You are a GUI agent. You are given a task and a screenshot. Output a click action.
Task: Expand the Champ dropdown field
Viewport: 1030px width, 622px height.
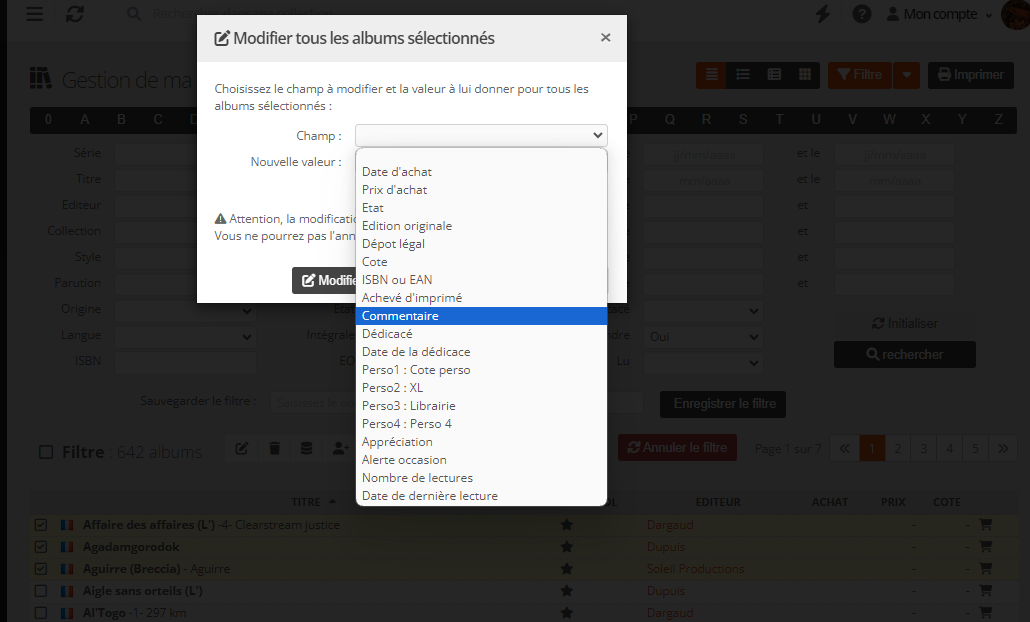point(481,135)
